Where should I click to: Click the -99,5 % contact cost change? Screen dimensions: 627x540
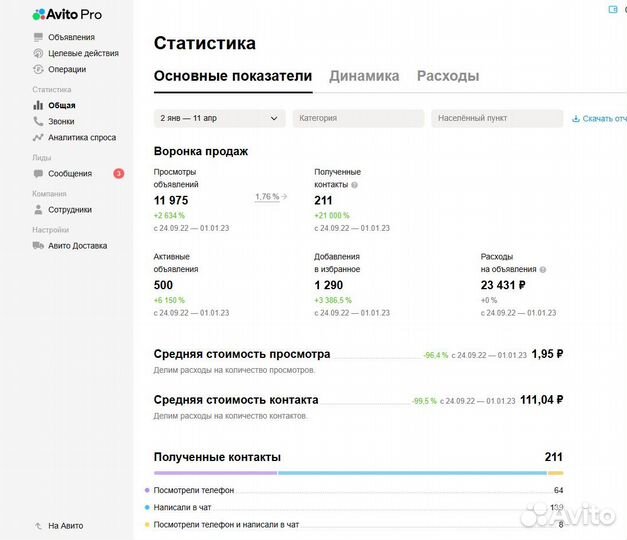click(x=424, y=401)
